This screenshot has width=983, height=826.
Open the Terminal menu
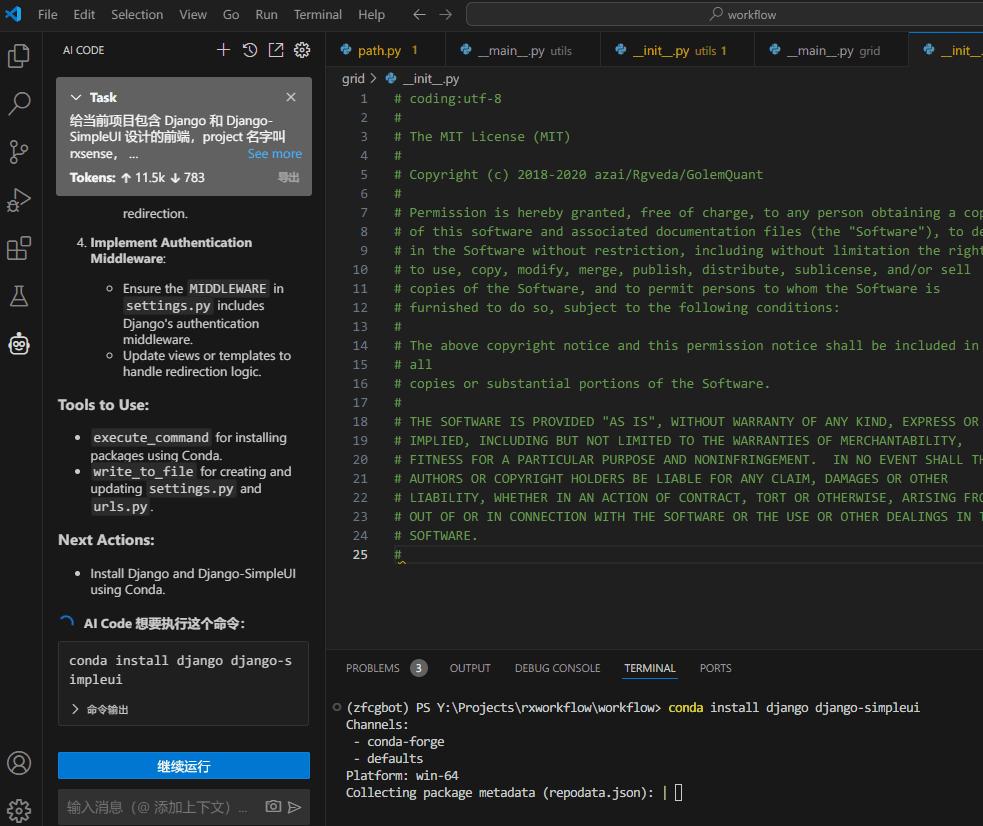pyautogui.click(x=317, y=14)
